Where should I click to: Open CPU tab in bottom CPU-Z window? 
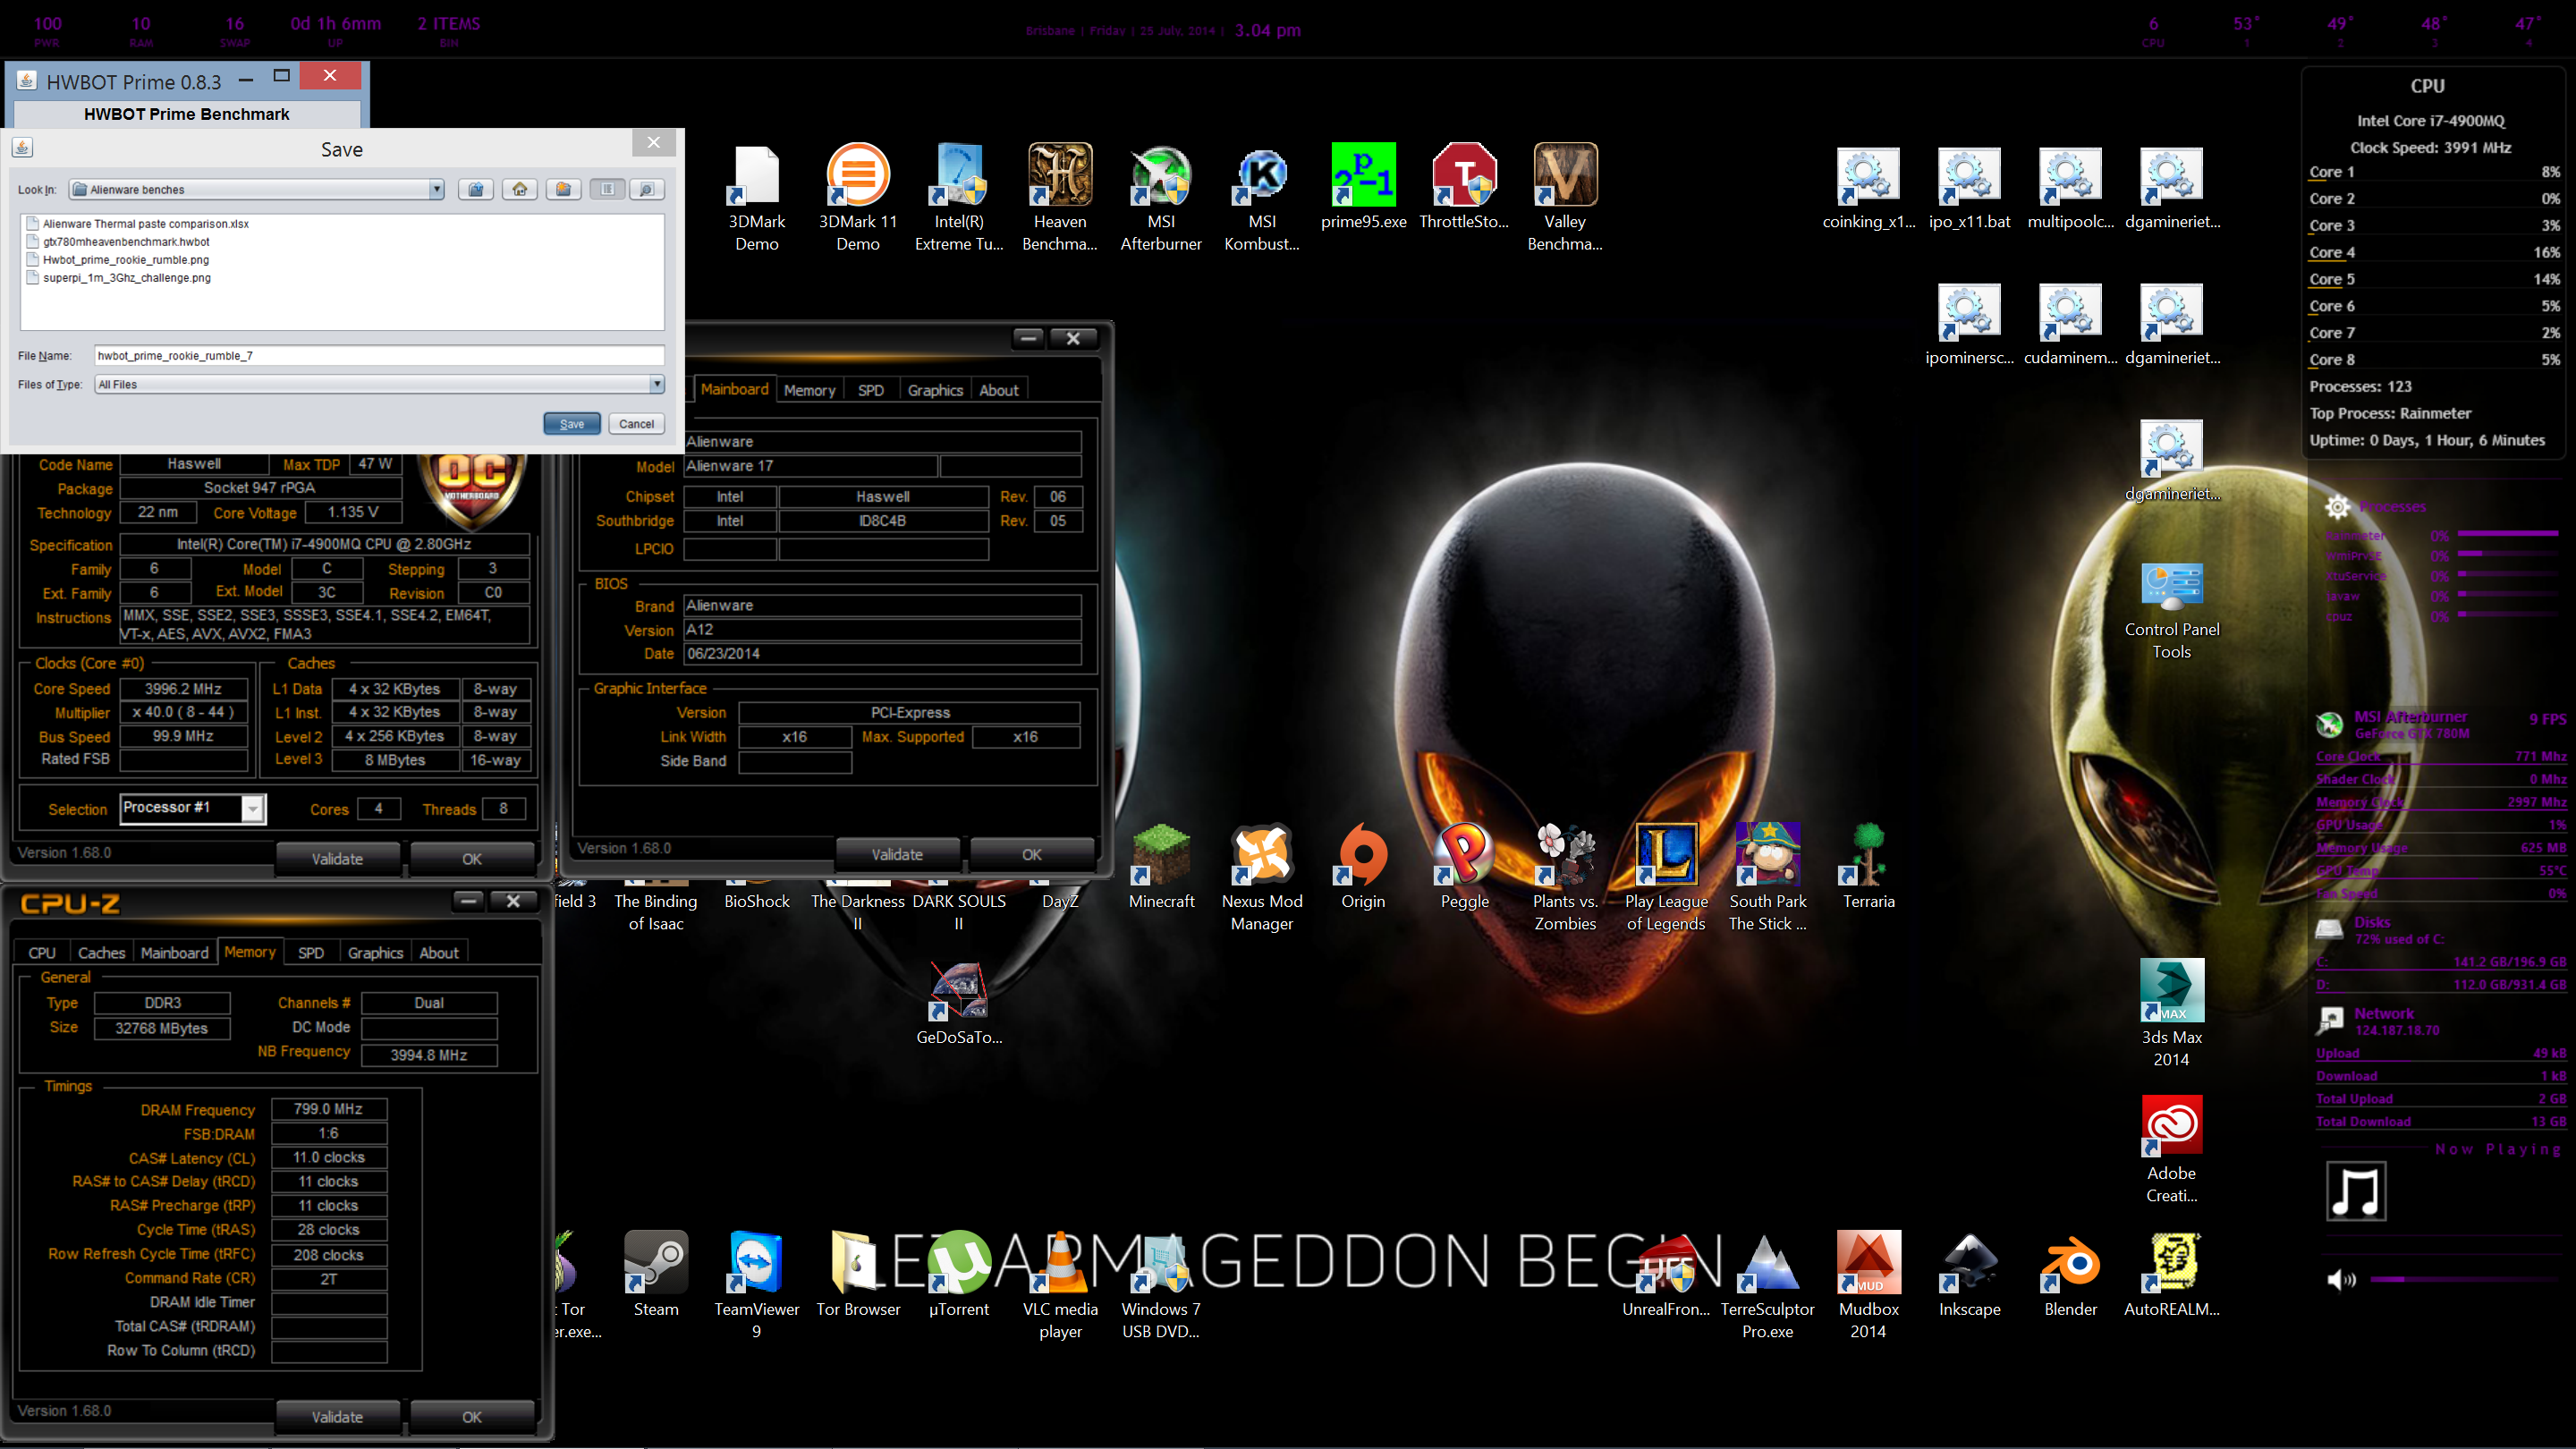tap(42, 953)
